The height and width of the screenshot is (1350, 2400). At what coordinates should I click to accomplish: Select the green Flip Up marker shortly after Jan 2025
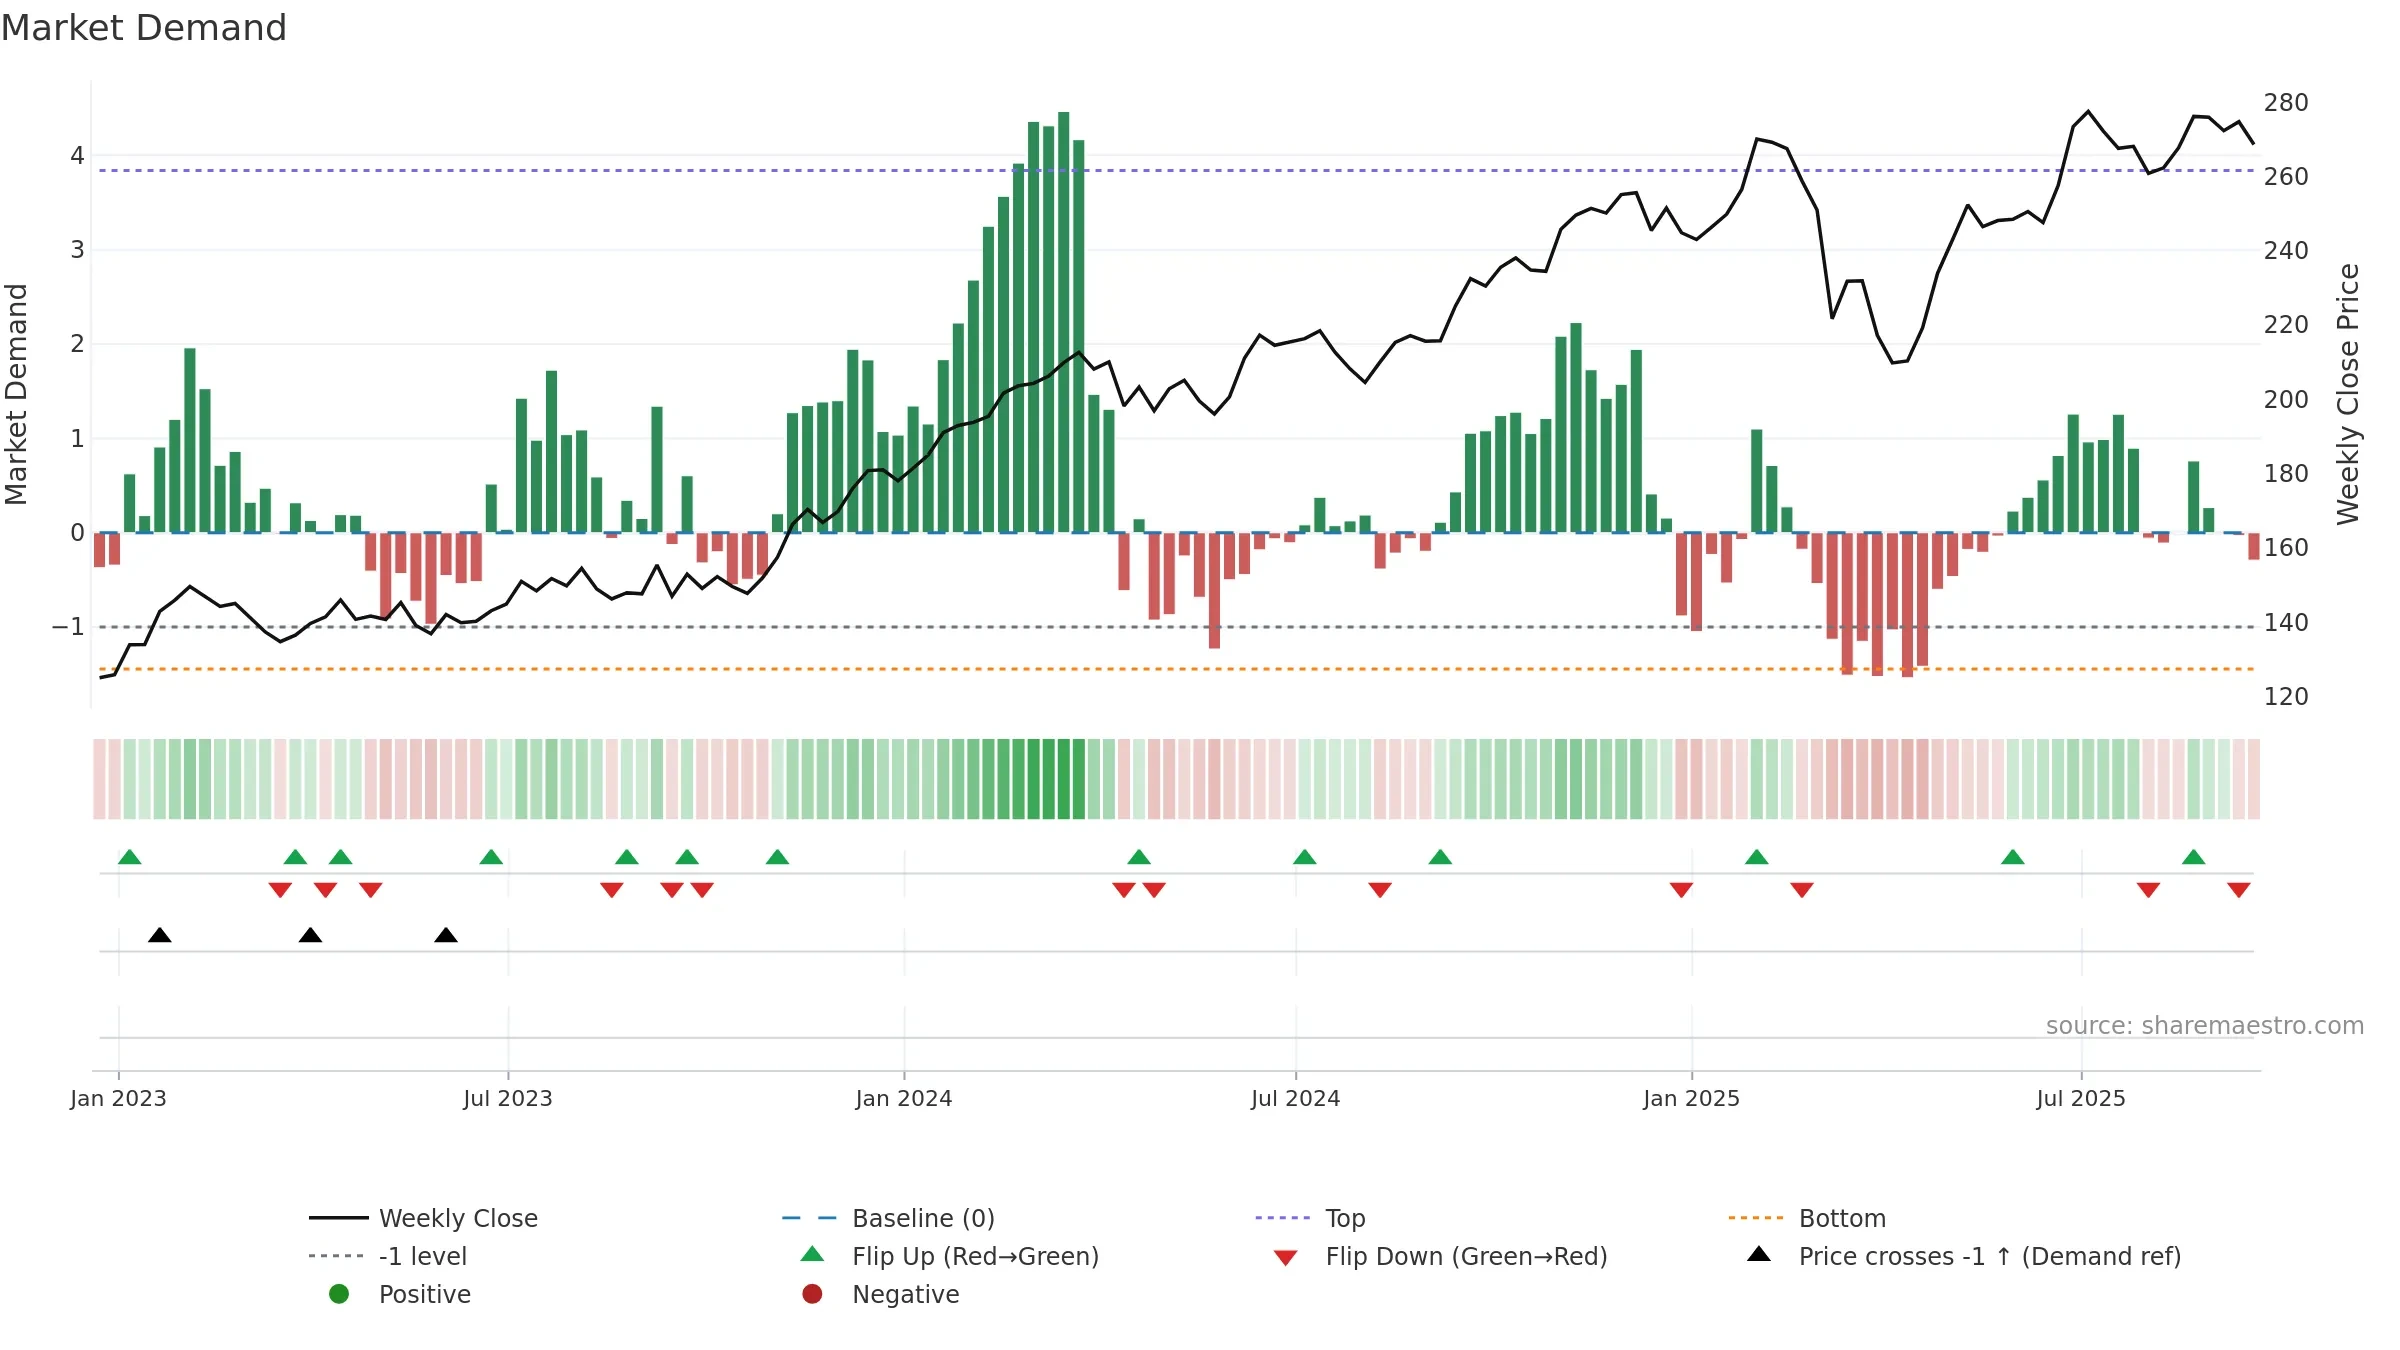pyautogui.click(x=1757, y=857)
